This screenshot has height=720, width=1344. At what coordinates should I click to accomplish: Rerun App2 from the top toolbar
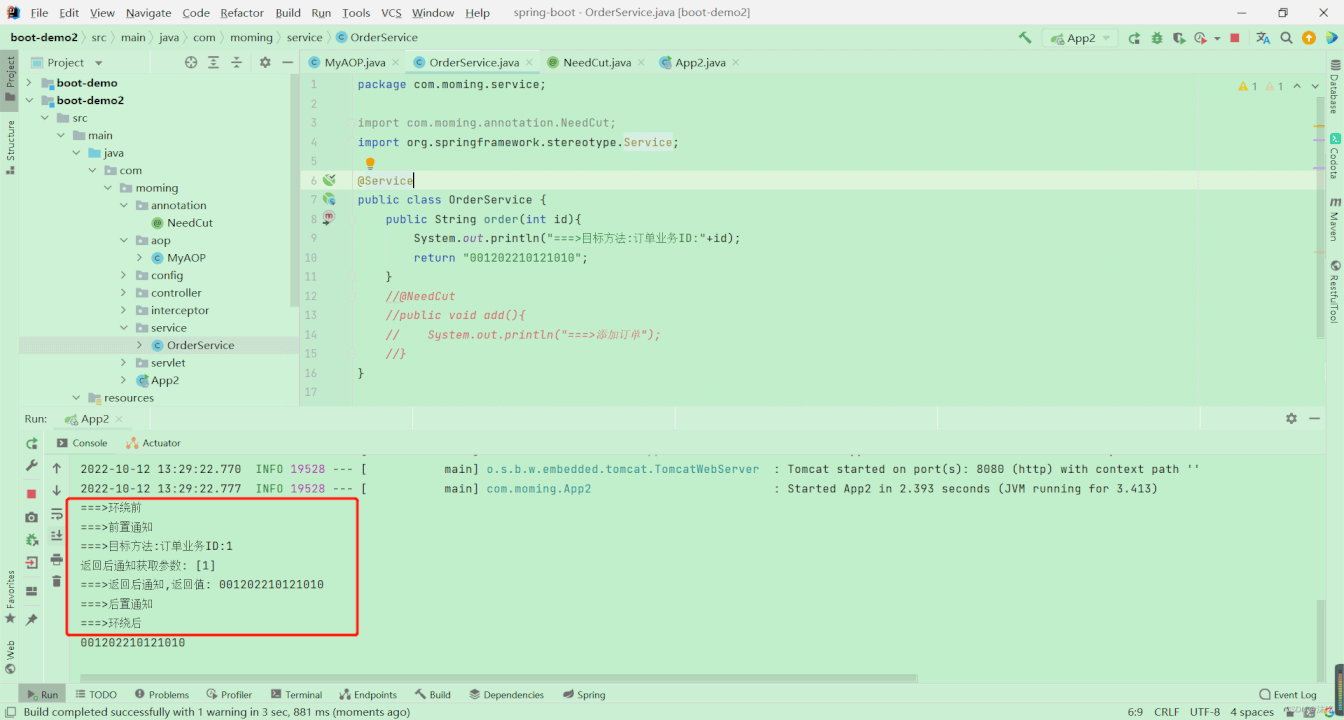click(x=1134, y=38)
